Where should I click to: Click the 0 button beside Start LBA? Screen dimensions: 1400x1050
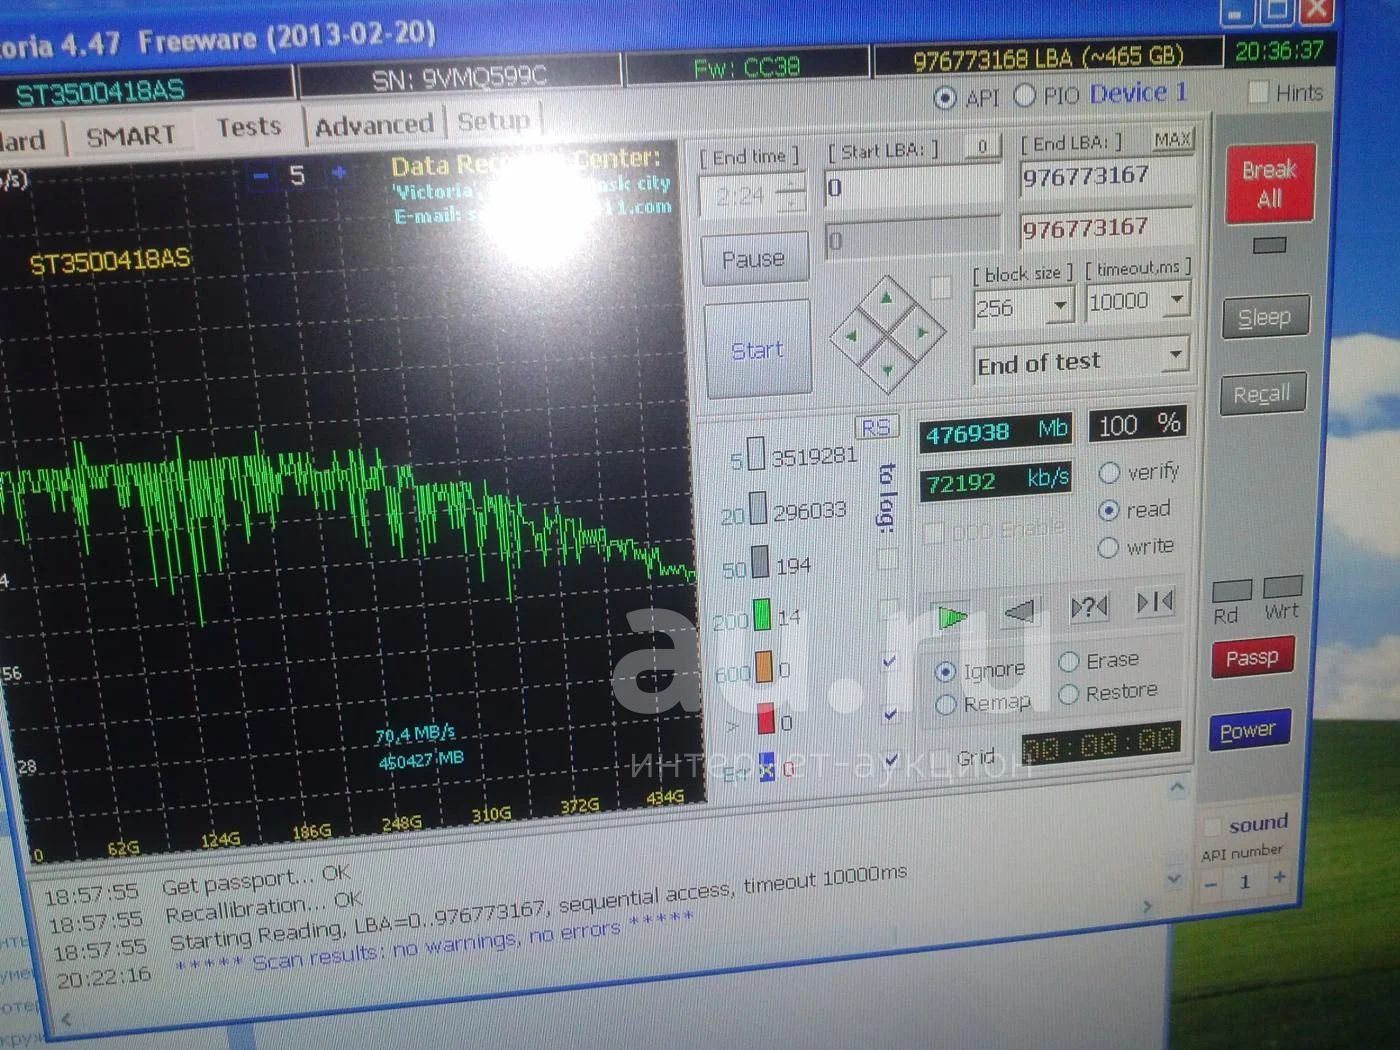point(982,146)
